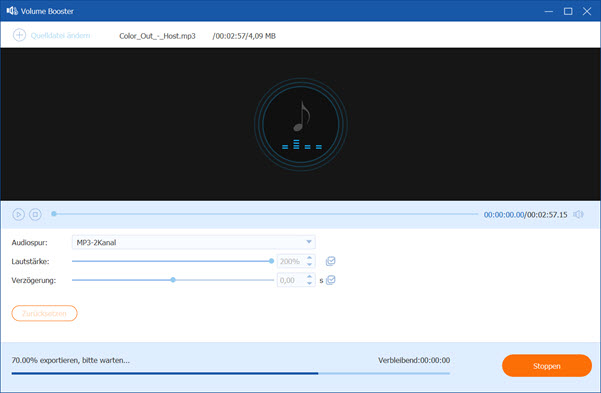Click the Lautstärke slider handle
This screenshot has width=601, height=393.
point(271,261)
